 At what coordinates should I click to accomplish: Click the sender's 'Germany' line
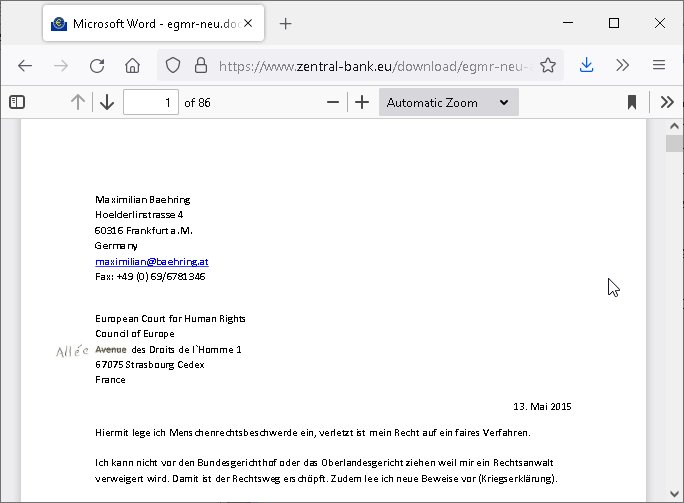point(116,246)
